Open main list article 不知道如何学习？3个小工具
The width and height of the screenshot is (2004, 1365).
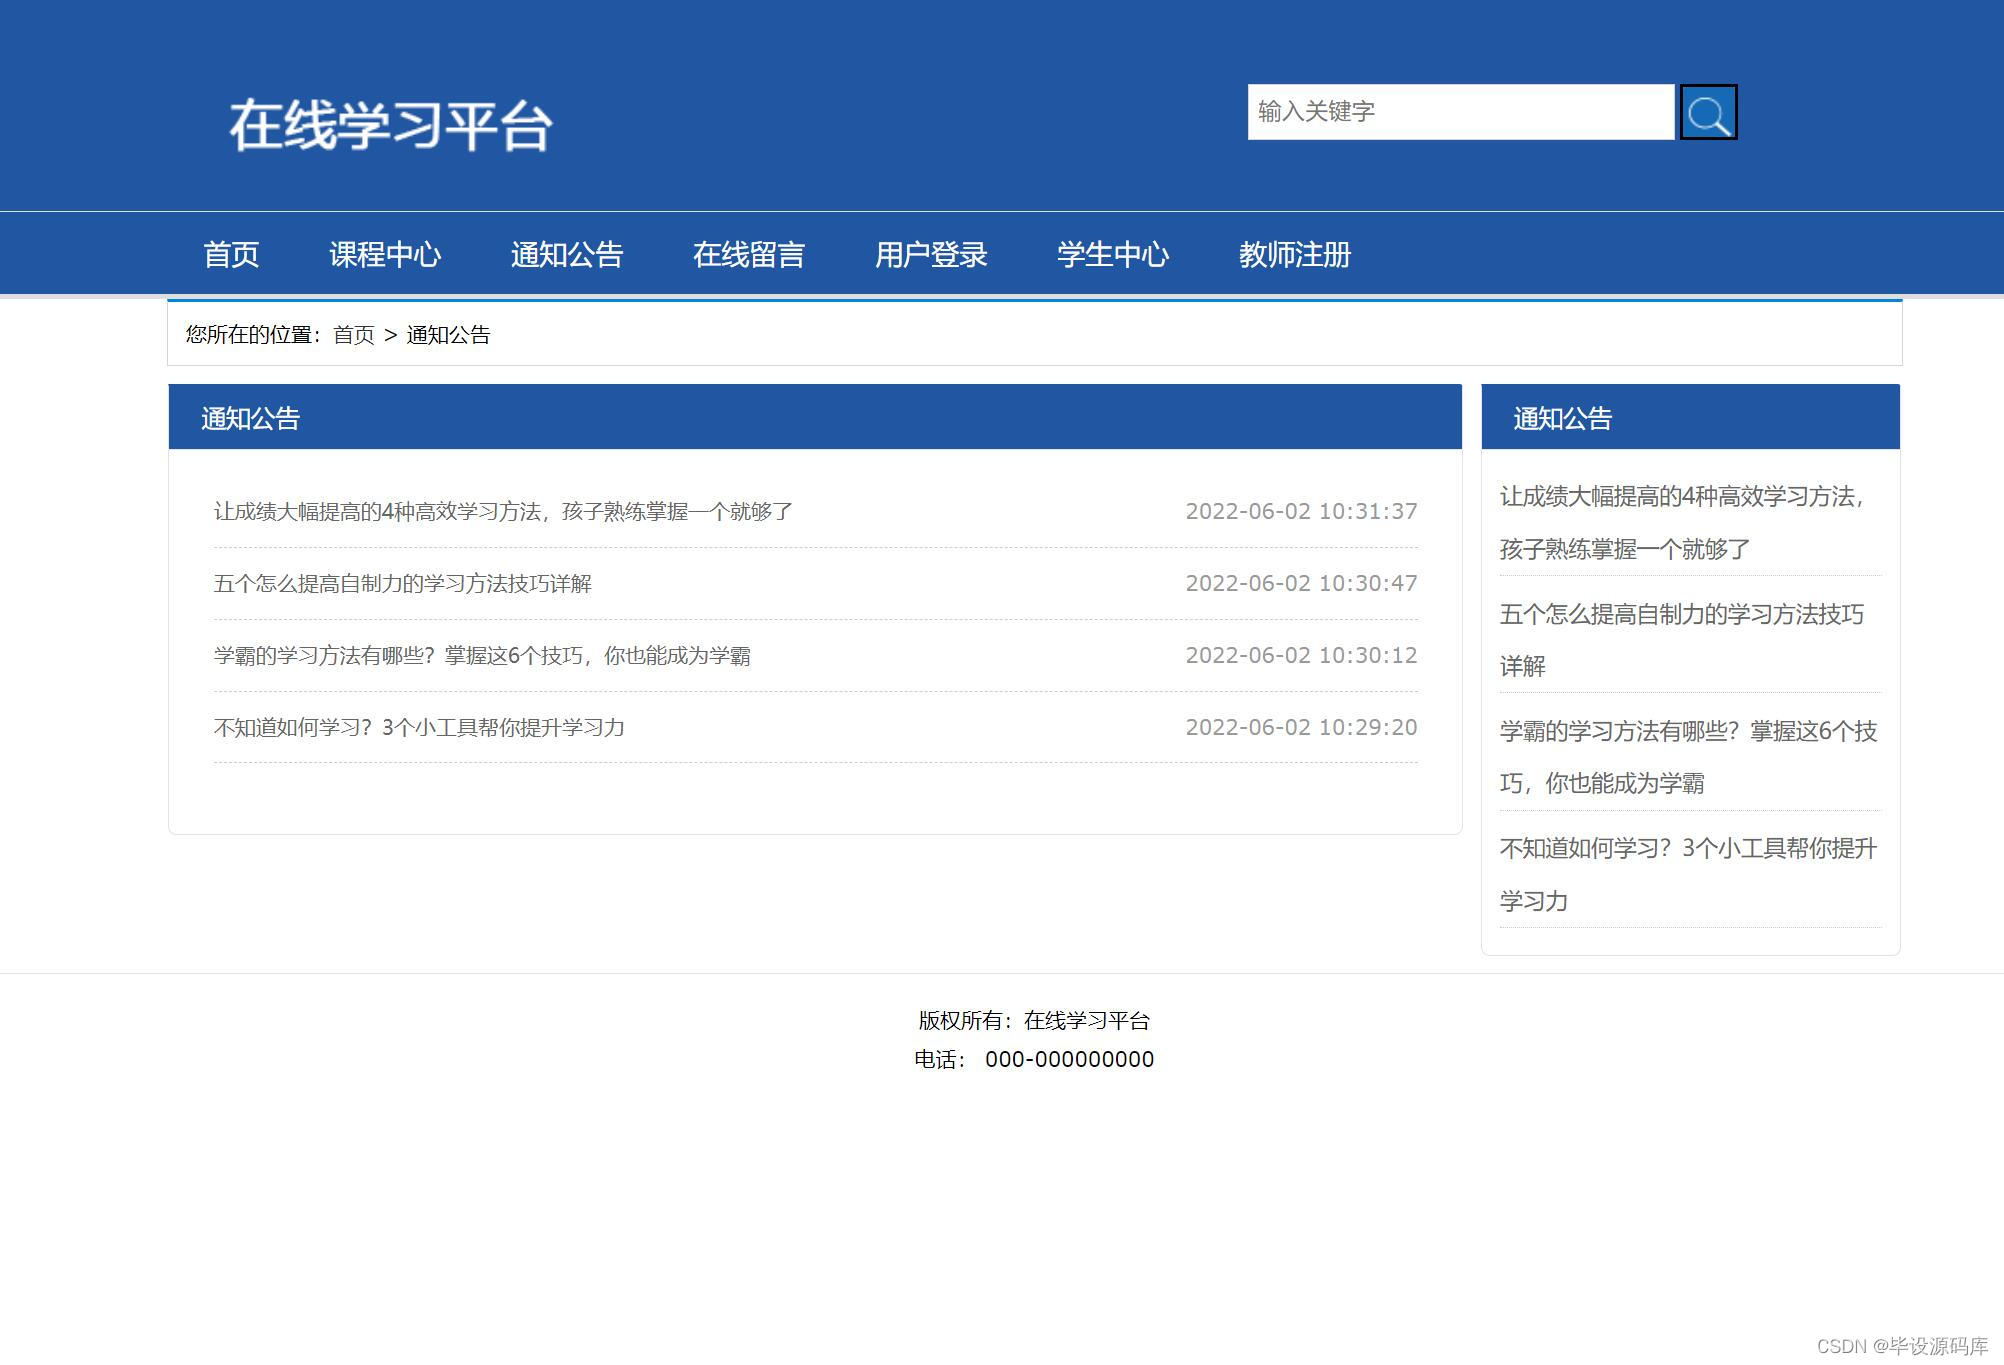point(419,728)
